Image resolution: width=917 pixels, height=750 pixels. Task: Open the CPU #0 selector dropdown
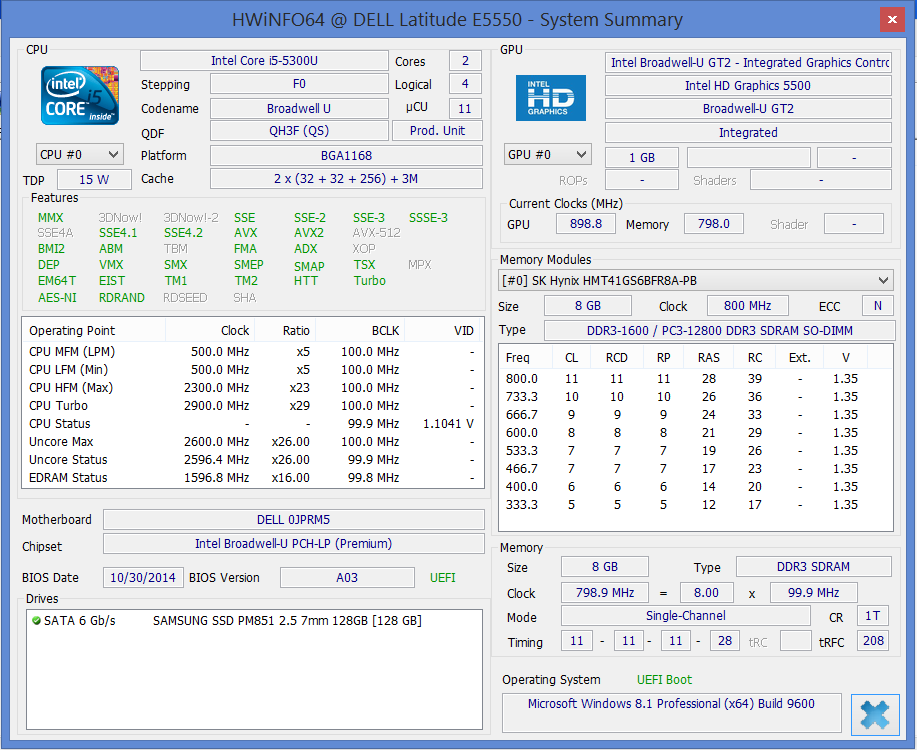(x=80, y=154)
